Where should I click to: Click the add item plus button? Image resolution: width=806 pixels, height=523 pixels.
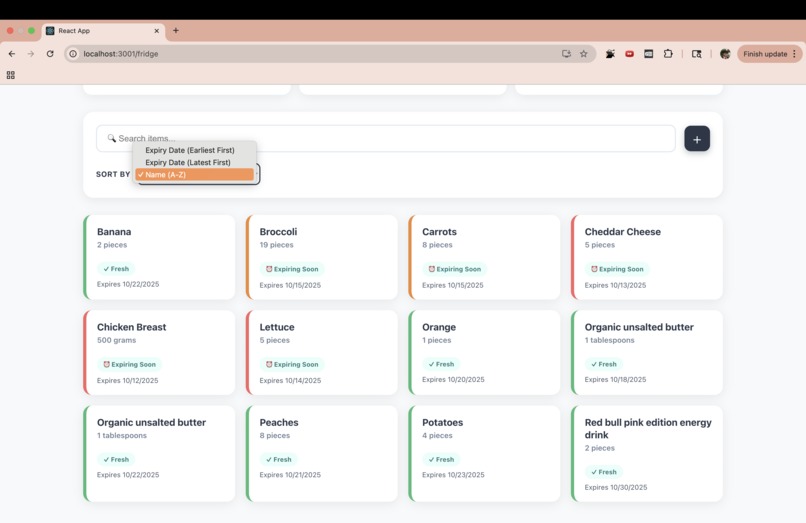697,139
